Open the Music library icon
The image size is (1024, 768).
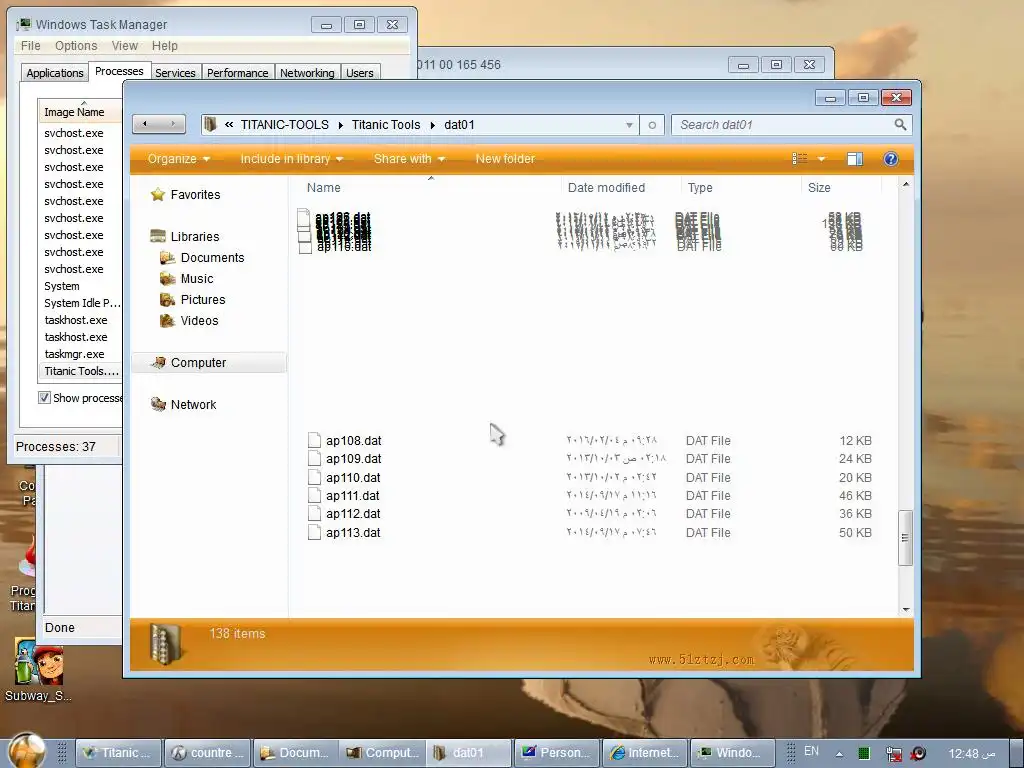168,279
